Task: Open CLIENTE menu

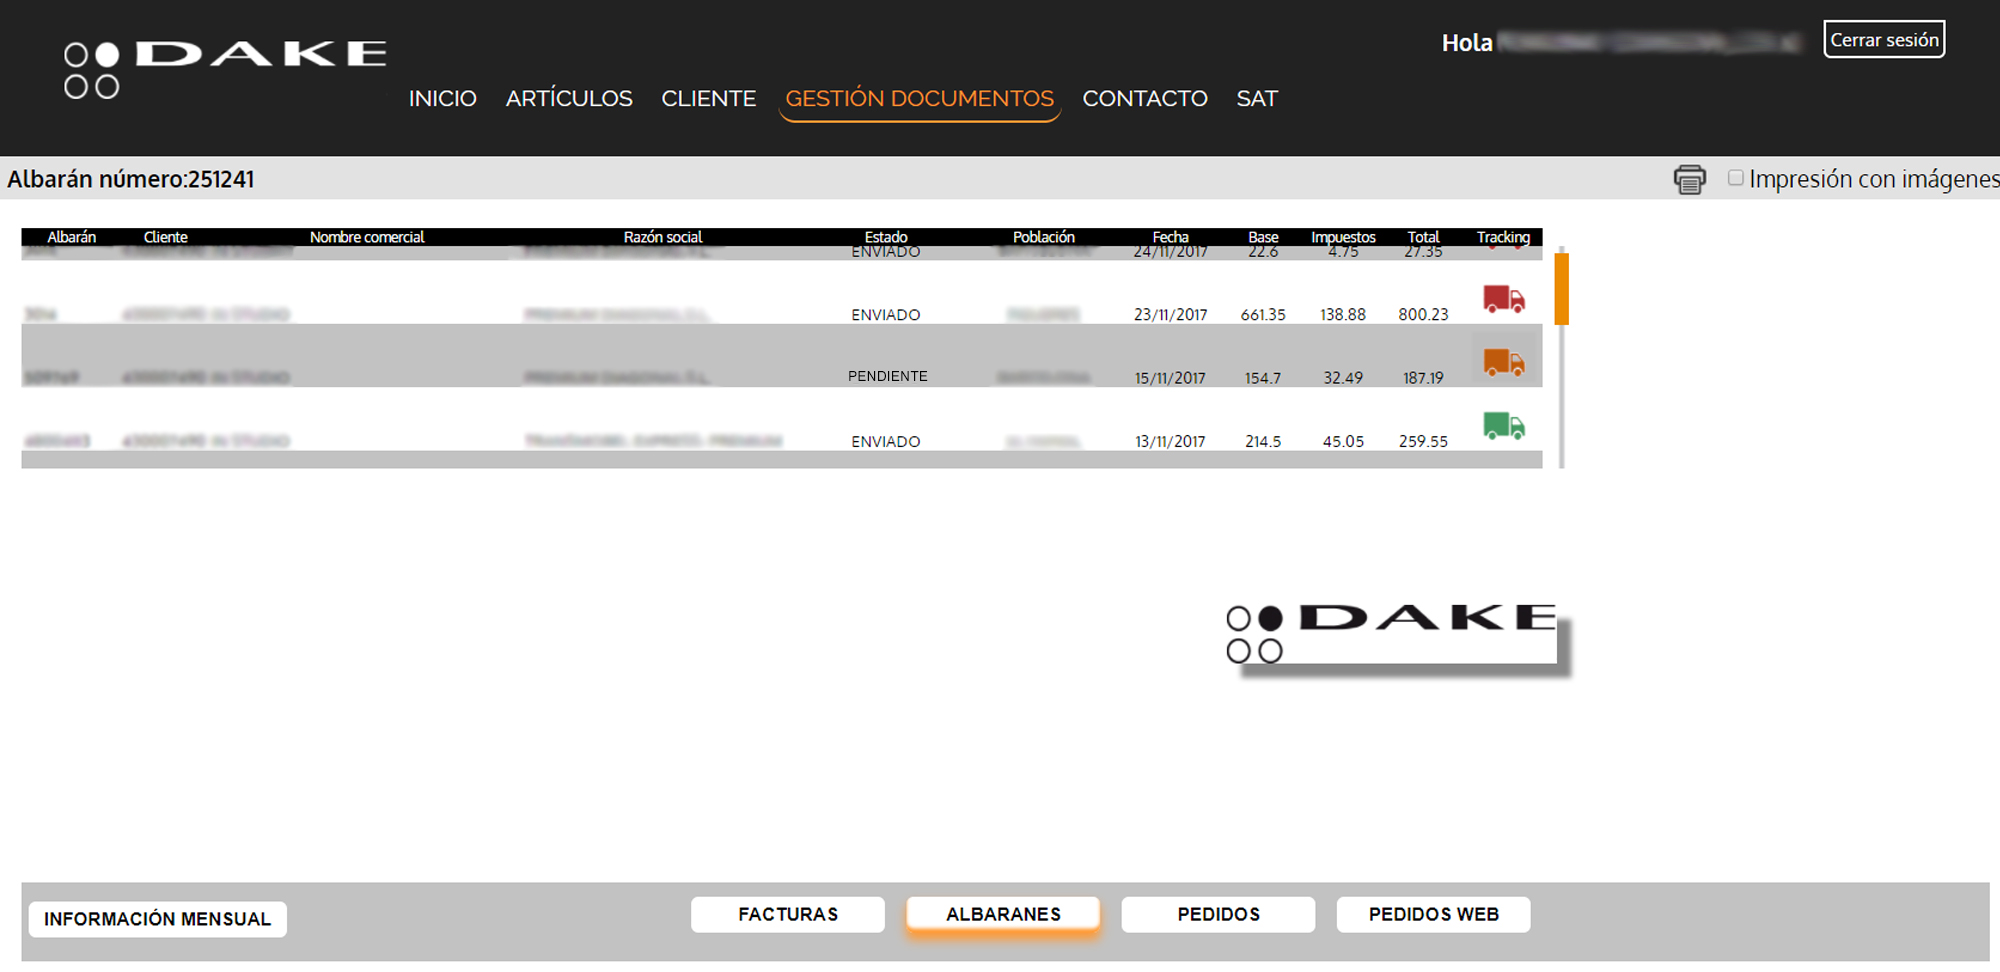Action: point(708,98)
